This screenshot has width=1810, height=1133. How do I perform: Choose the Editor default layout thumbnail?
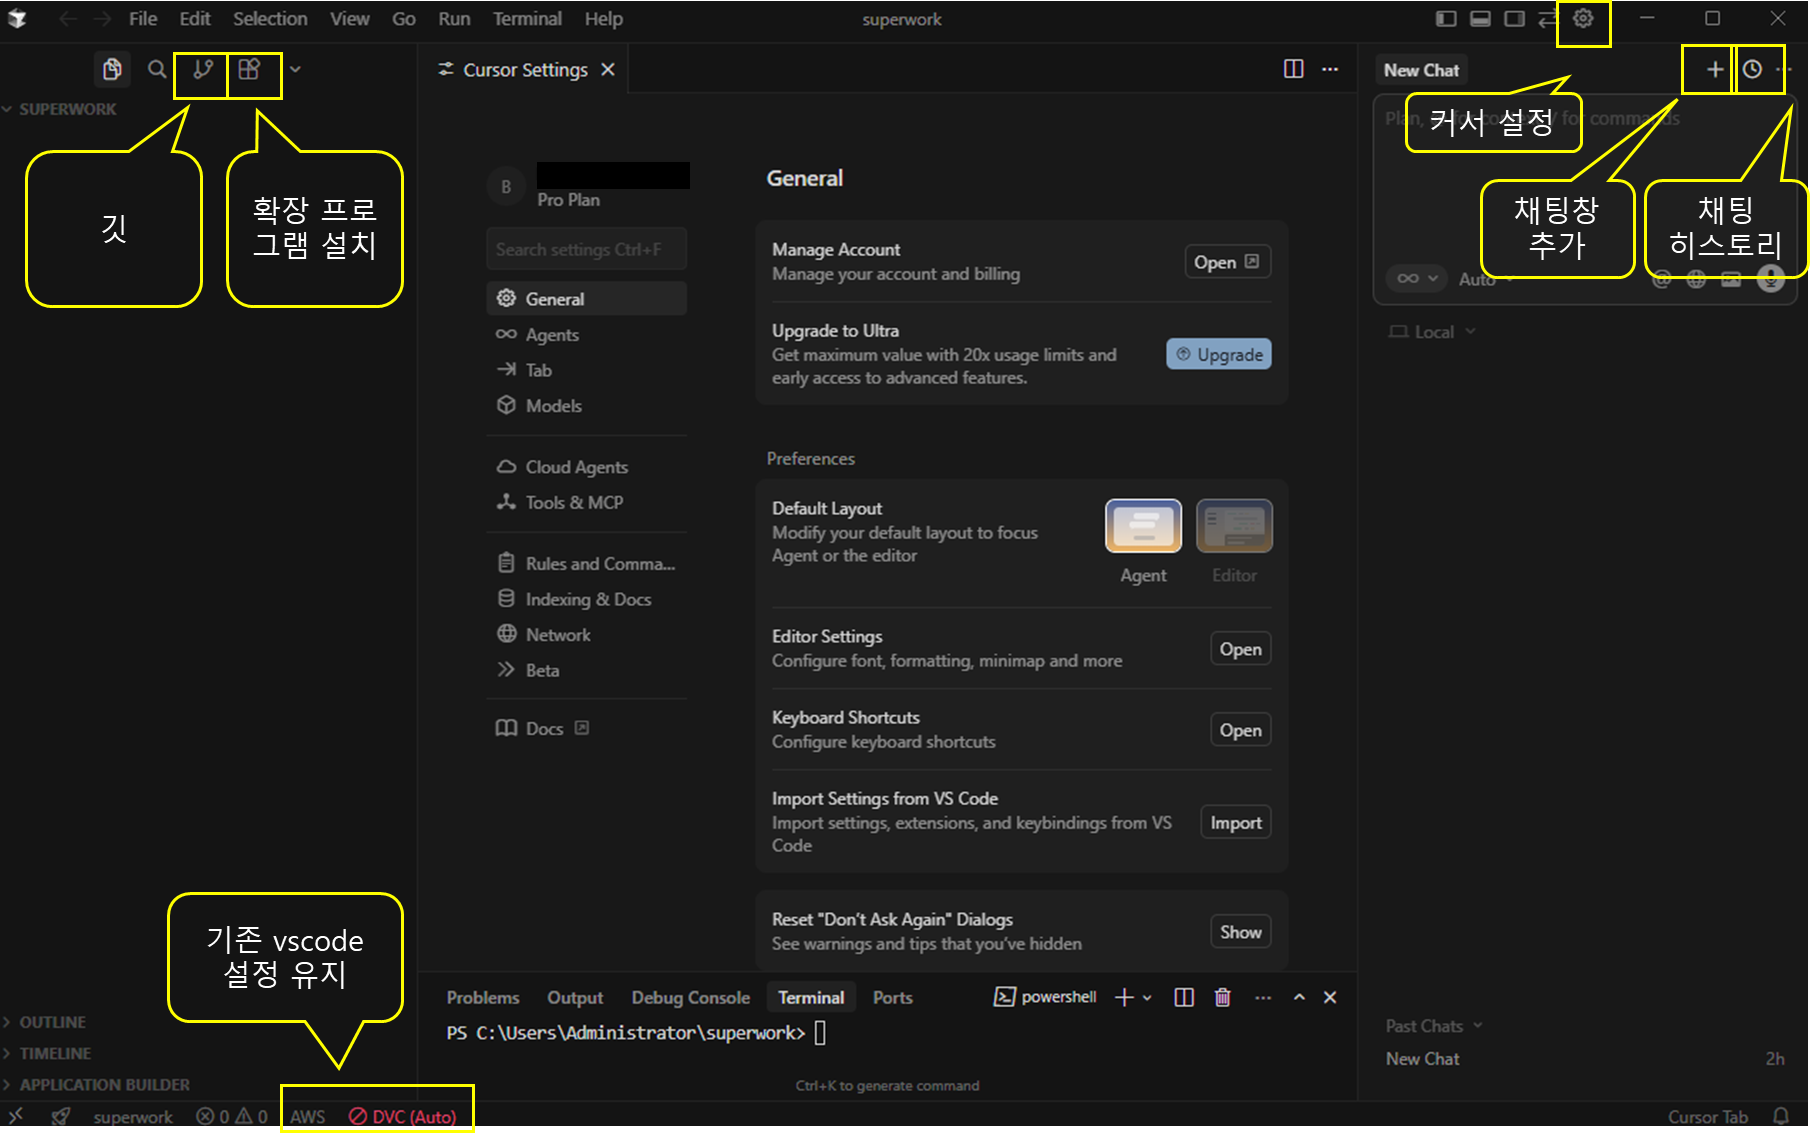[1234, 526]
